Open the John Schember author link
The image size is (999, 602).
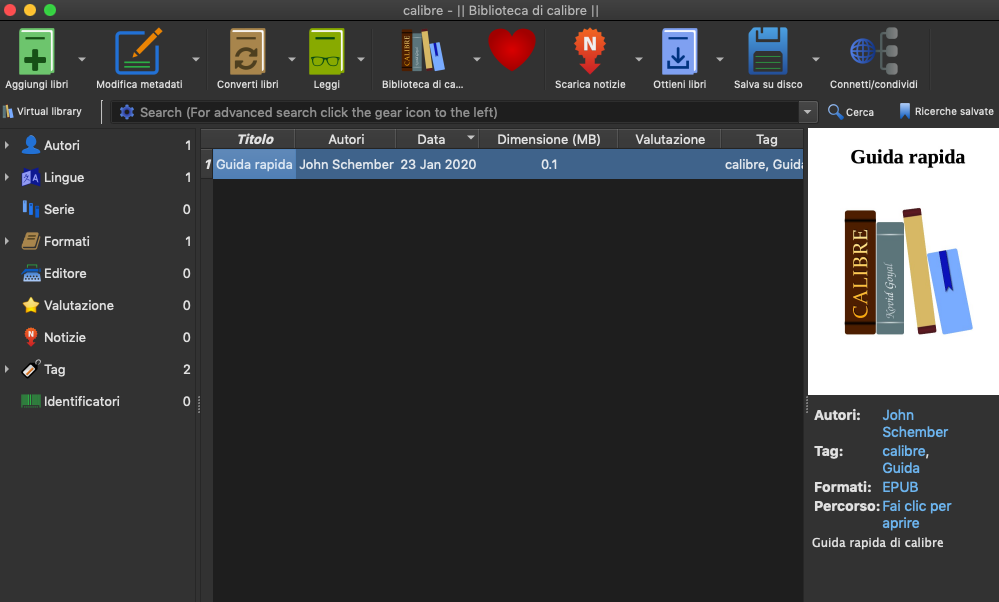(915, 423)
